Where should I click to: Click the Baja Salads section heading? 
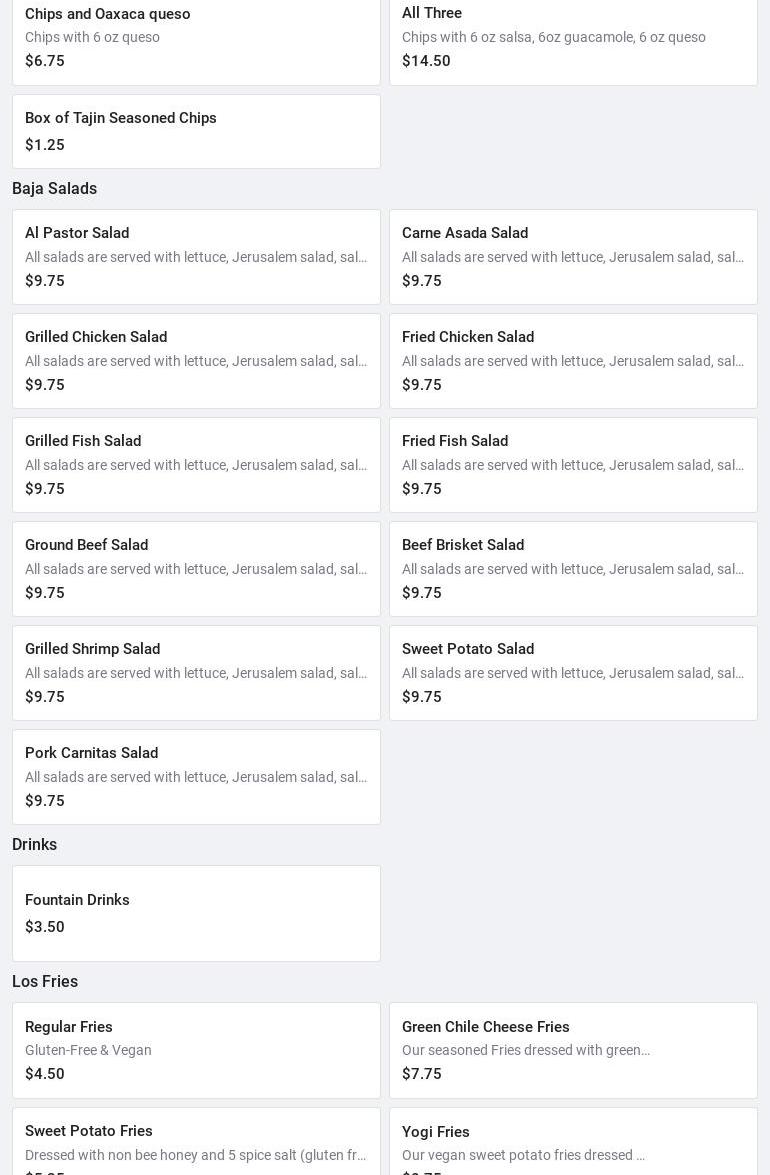[x=55, y=189]
